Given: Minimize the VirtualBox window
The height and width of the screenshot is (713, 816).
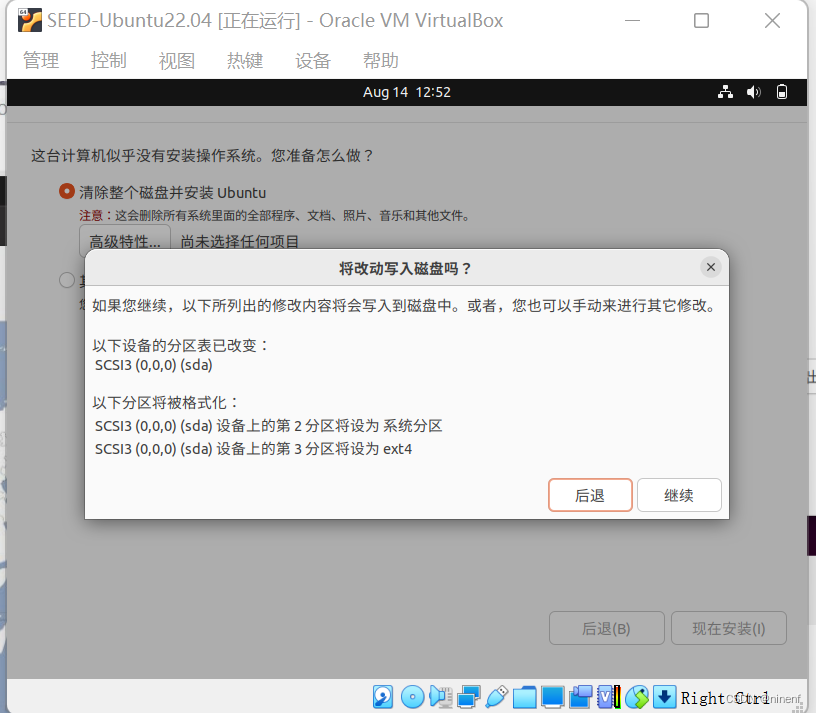Looking at the screenshot, I should pyautogui.click(x=632, y=20).
